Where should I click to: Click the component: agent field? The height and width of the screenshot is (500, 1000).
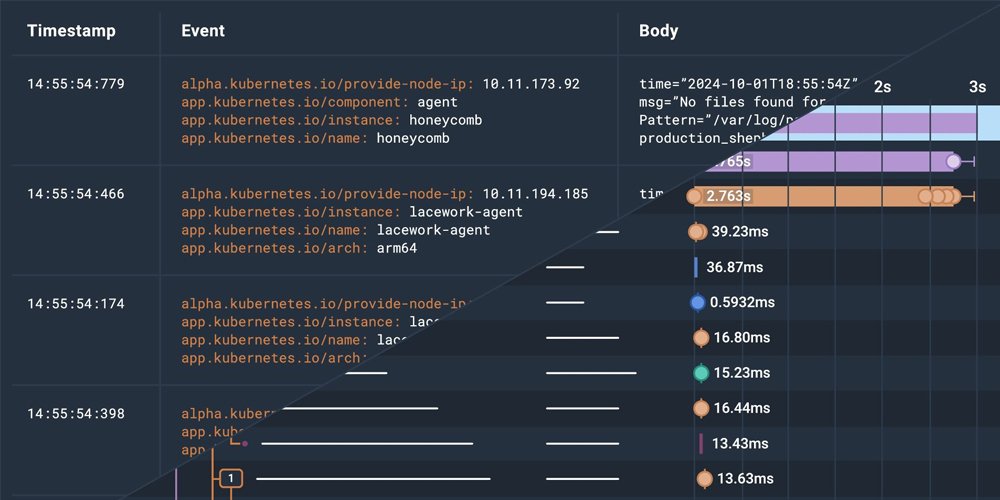320,102
